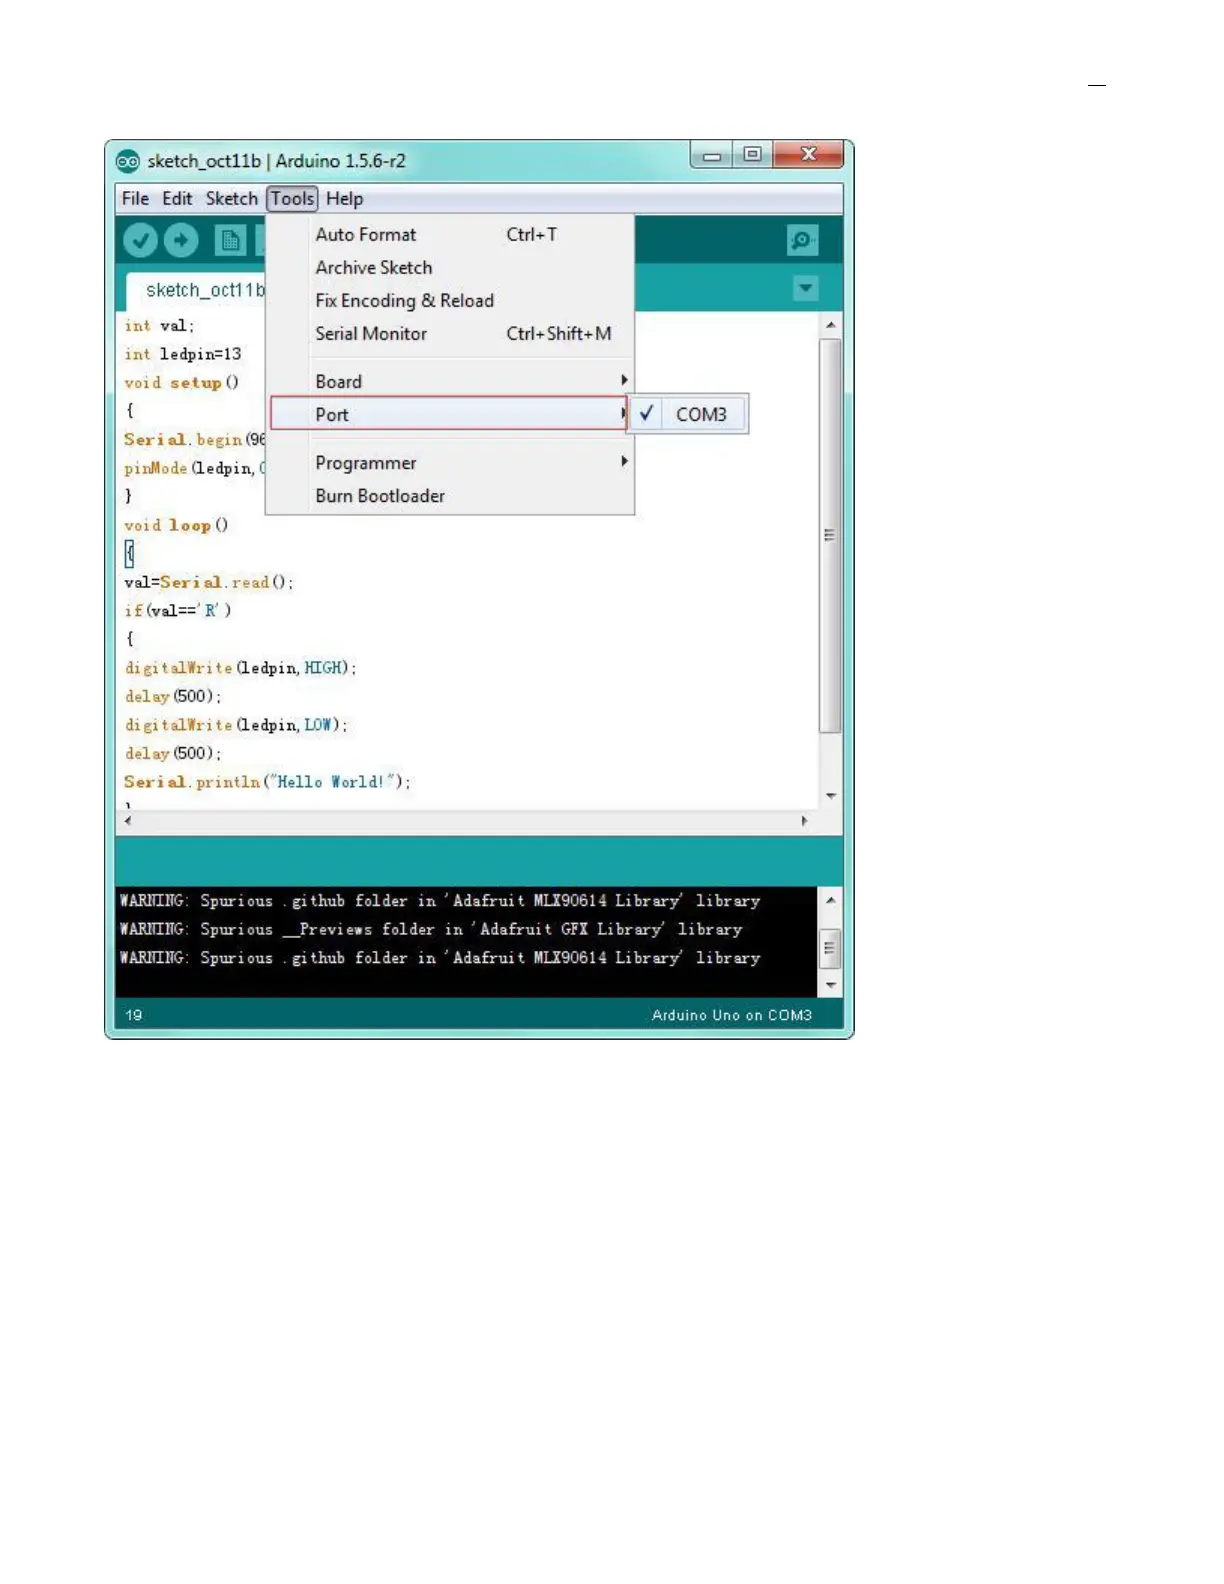
Task: Maximize the Arduino window
Action: pyautogui.click(x=752, y=155)
